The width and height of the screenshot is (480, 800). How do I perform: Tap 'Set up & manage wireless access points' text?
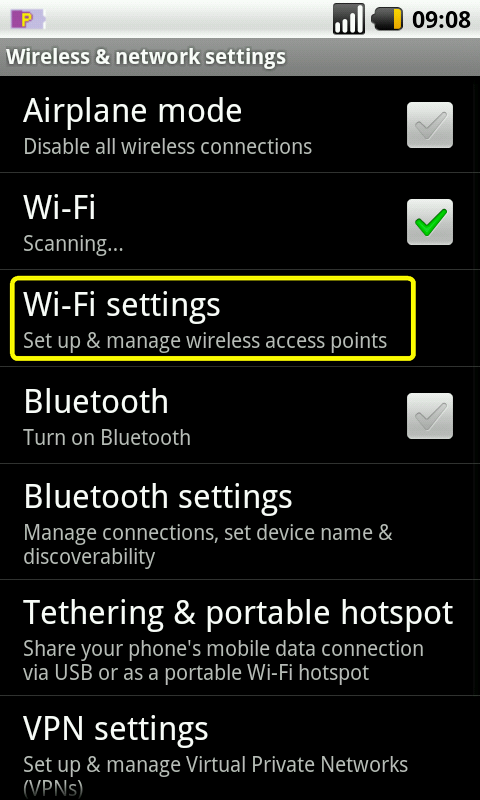point(205,340)
